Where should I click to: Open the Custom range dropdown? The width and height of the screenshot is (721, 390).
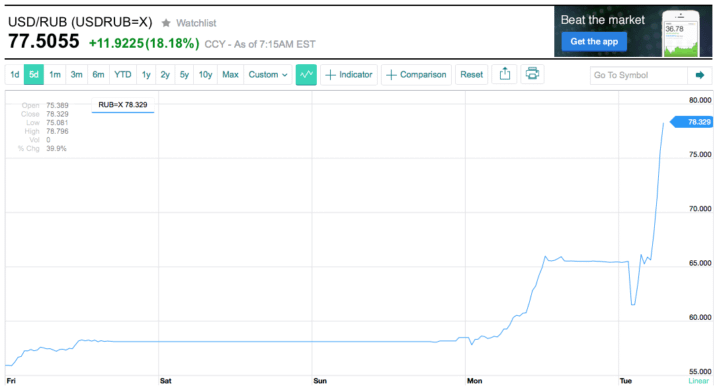coord(268,75)
